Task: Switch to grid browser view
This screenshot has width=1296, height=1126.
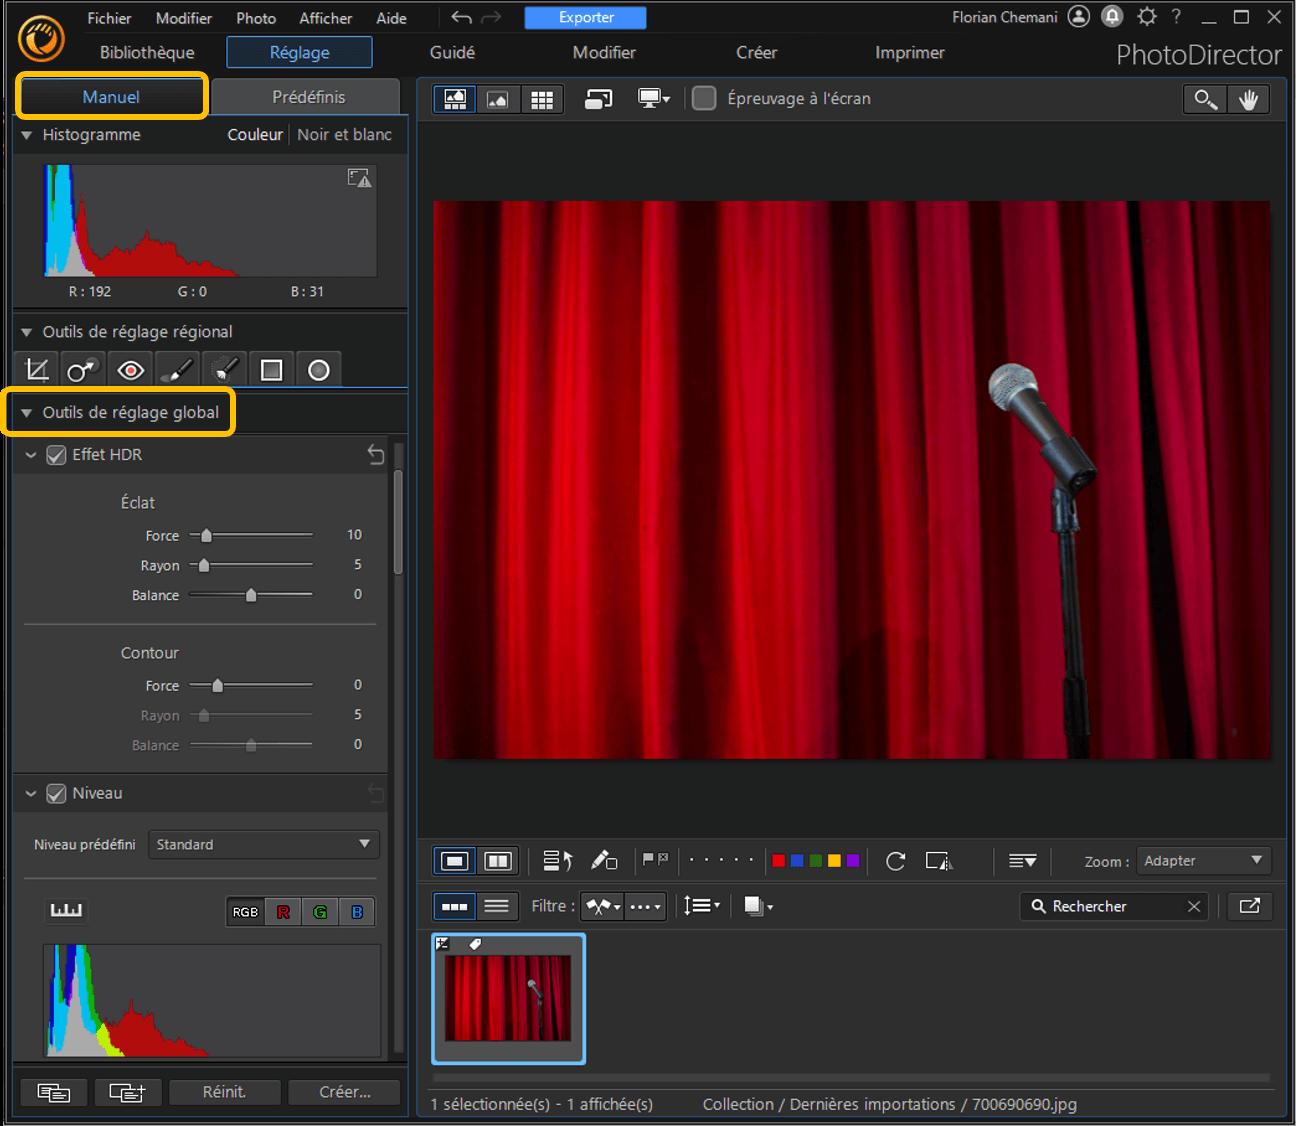Action: coord(542,99)
